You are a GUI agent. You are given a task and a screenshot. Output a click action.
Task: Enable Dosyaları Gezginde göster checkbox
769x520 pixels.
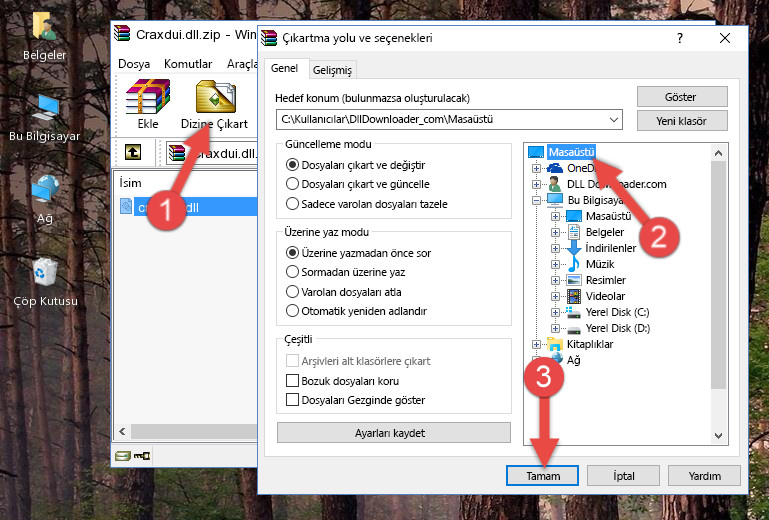coord(292,400)
